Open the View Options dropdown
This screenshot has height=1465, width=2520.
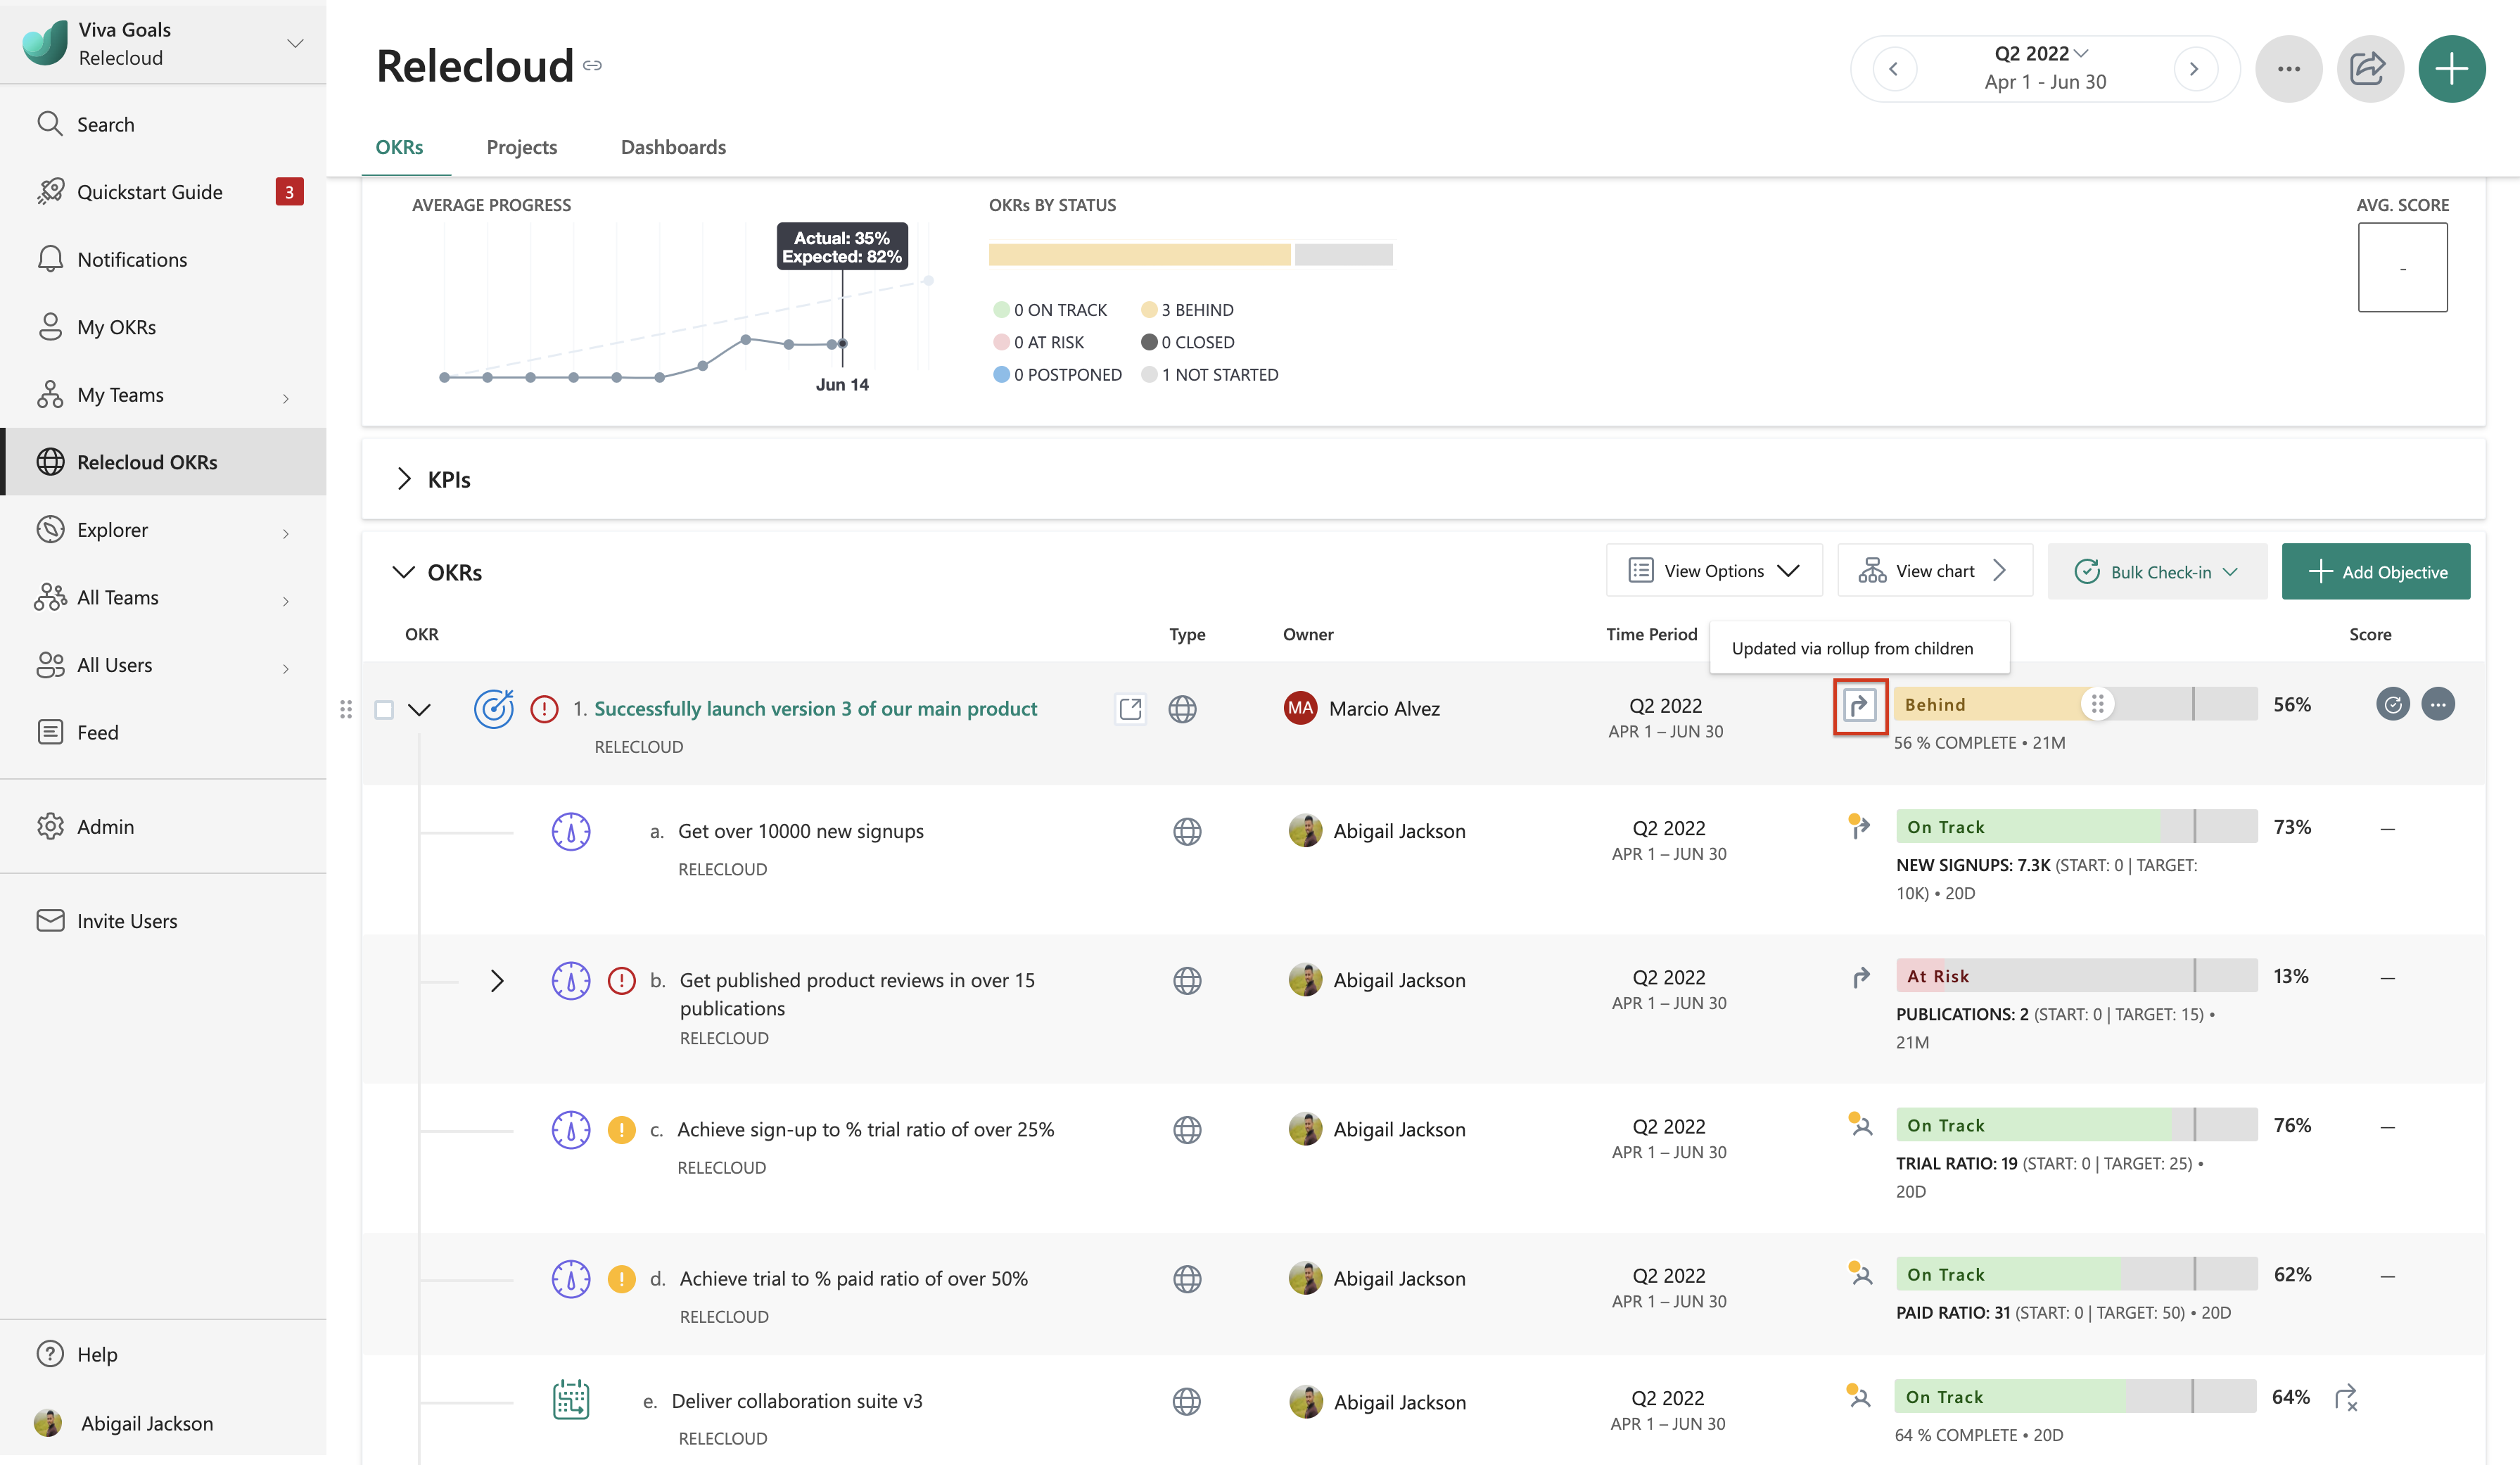pos(1714,571)
